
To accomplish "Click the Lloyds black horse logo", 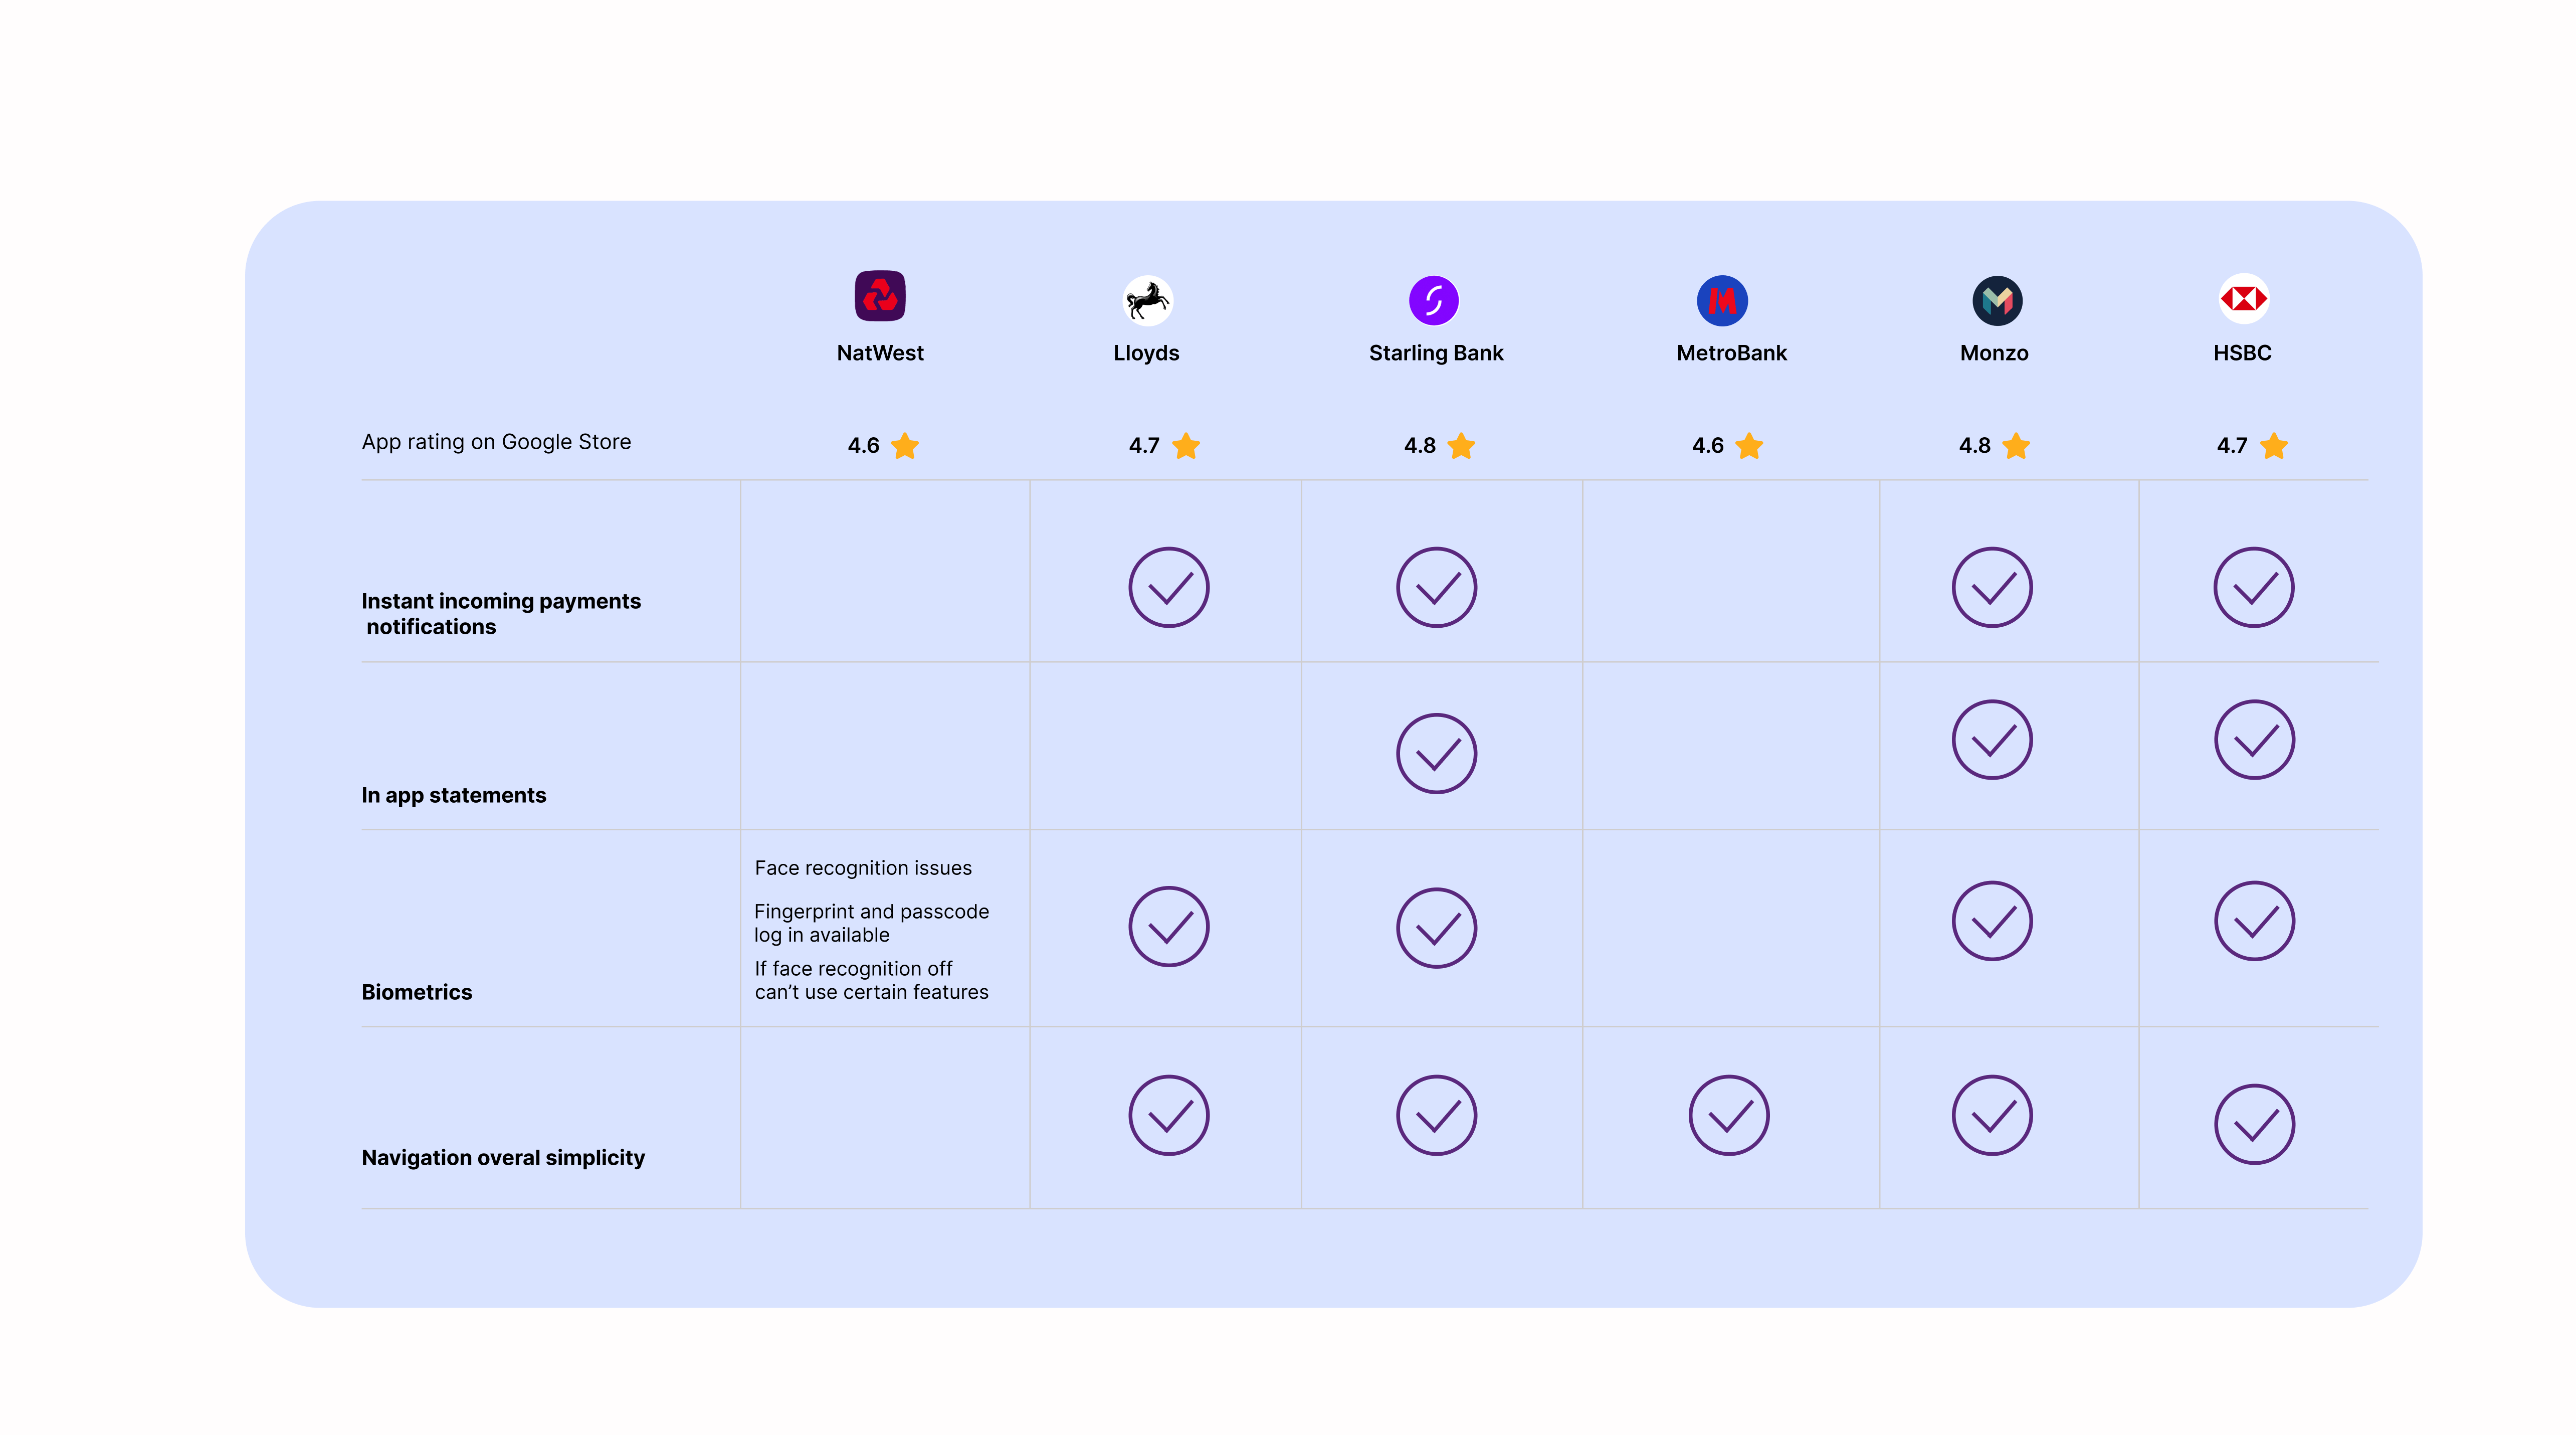I will coord(1147,300).
